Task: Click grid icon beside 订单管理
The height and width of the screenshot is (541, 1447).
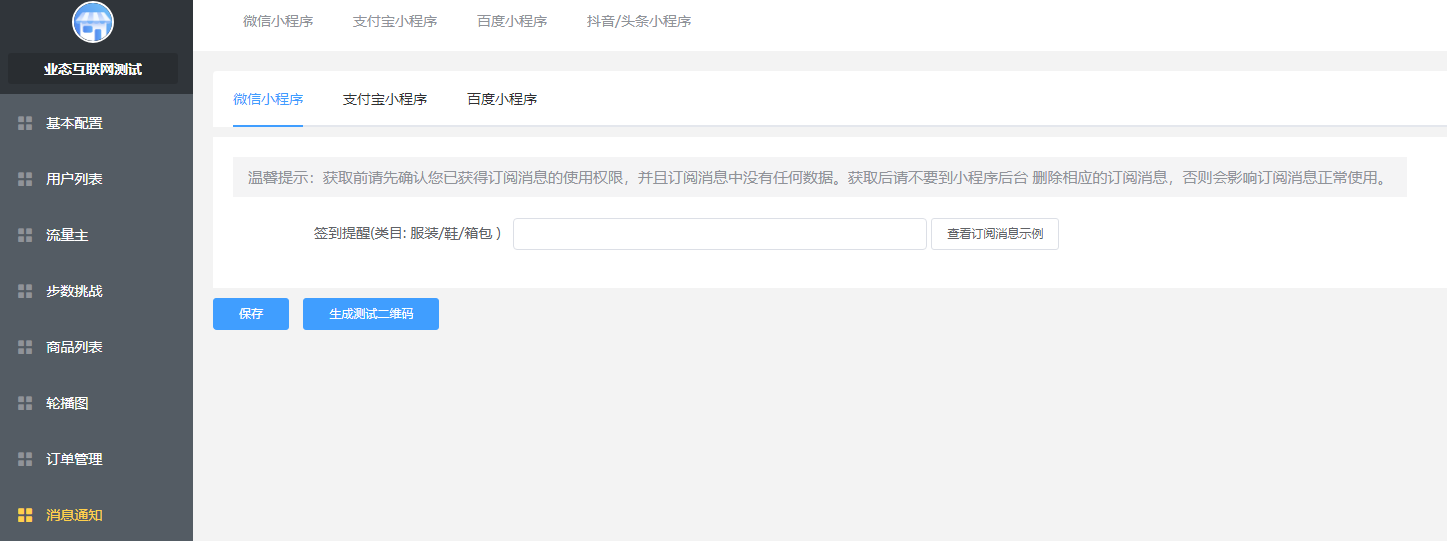Action: point(26,460)
